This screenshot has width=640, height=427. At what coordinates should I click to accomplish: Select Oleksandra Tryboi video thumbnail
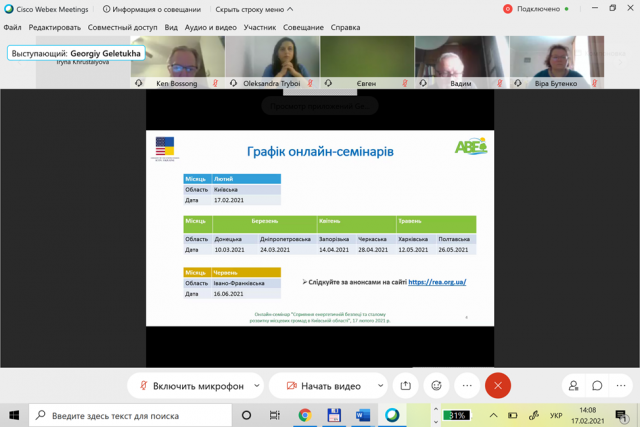point(272,62)
